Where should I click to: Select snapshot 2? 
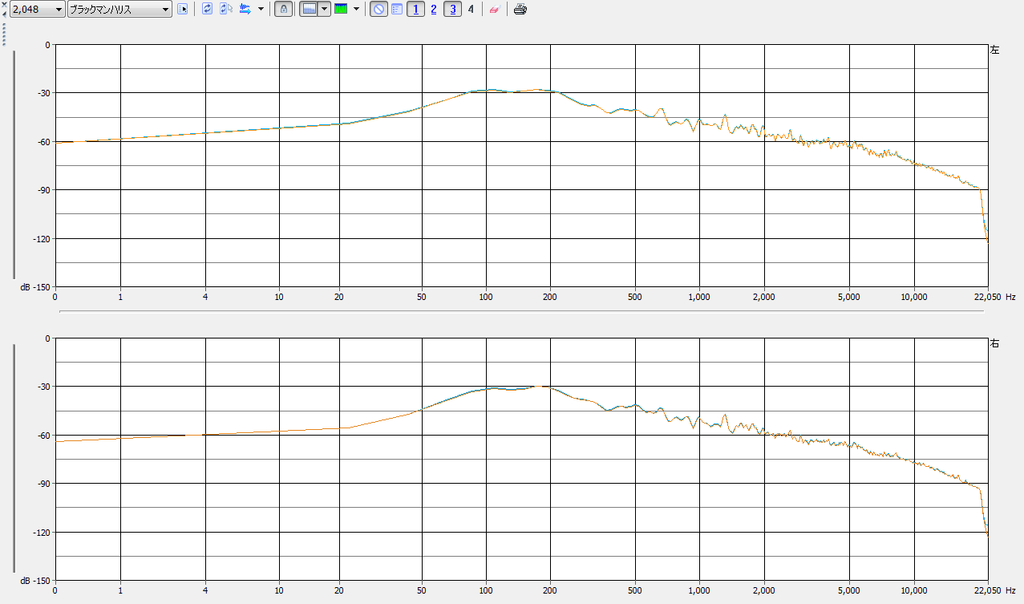click(434, 9)
